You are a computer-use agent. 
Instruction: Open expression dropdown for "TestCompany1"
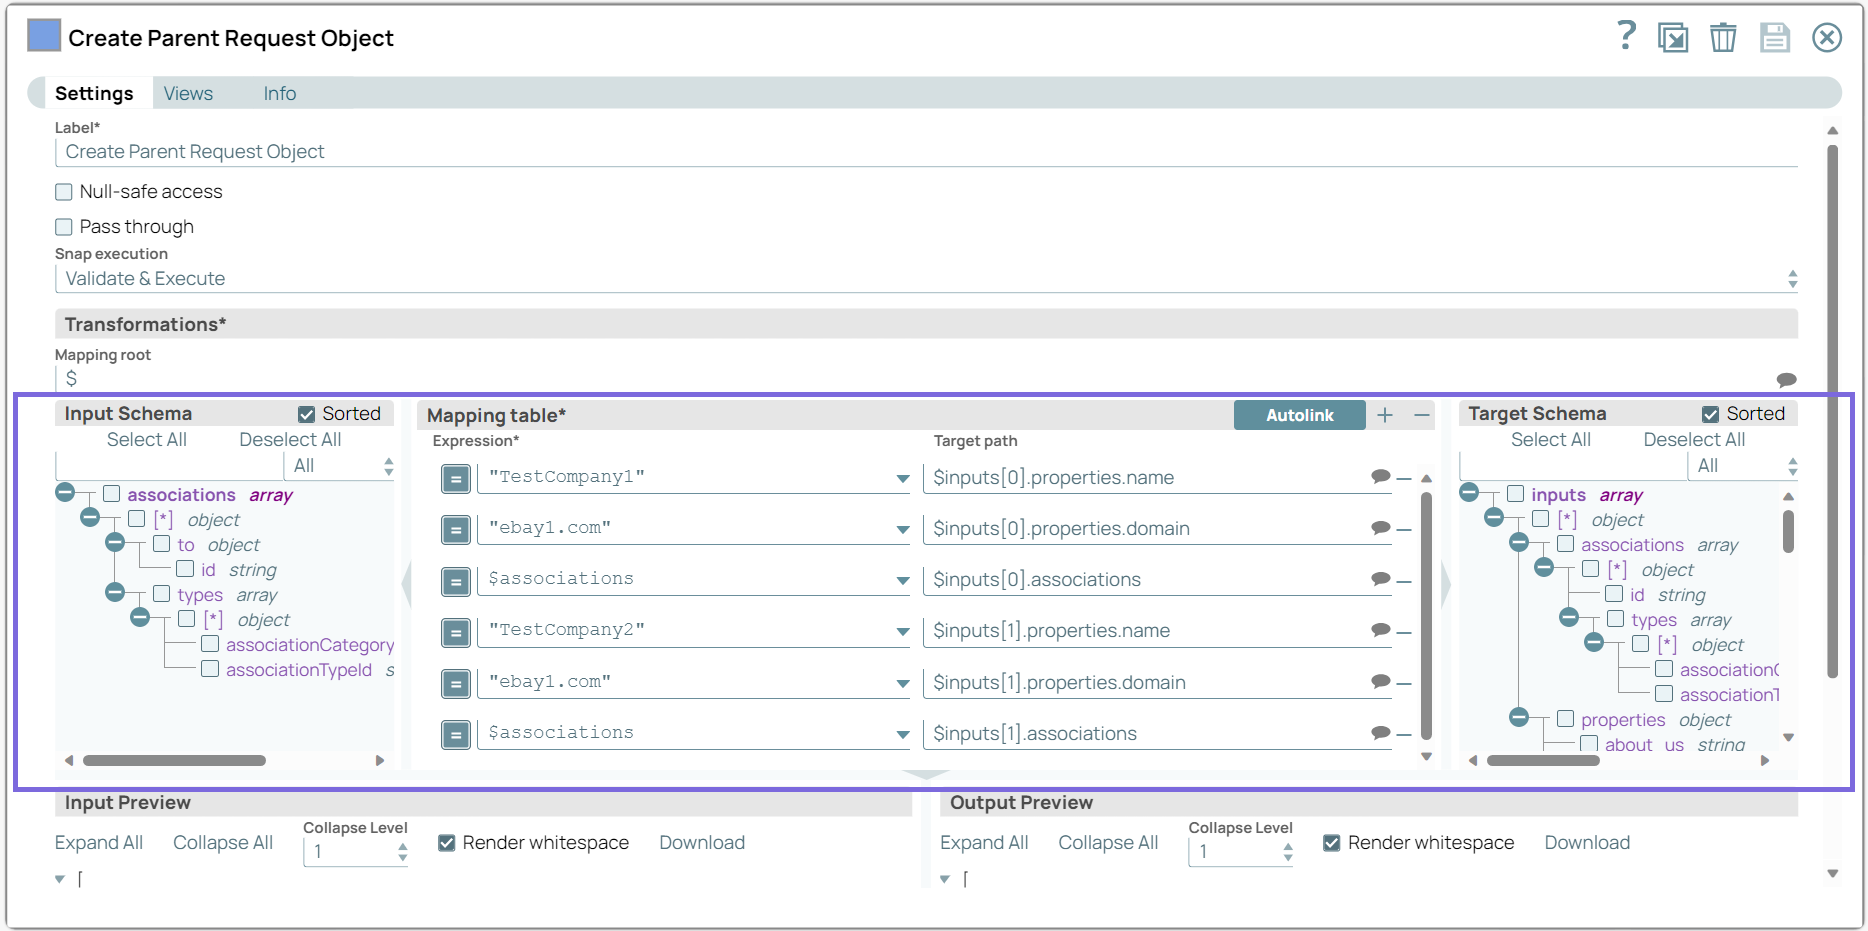(903, 479)
